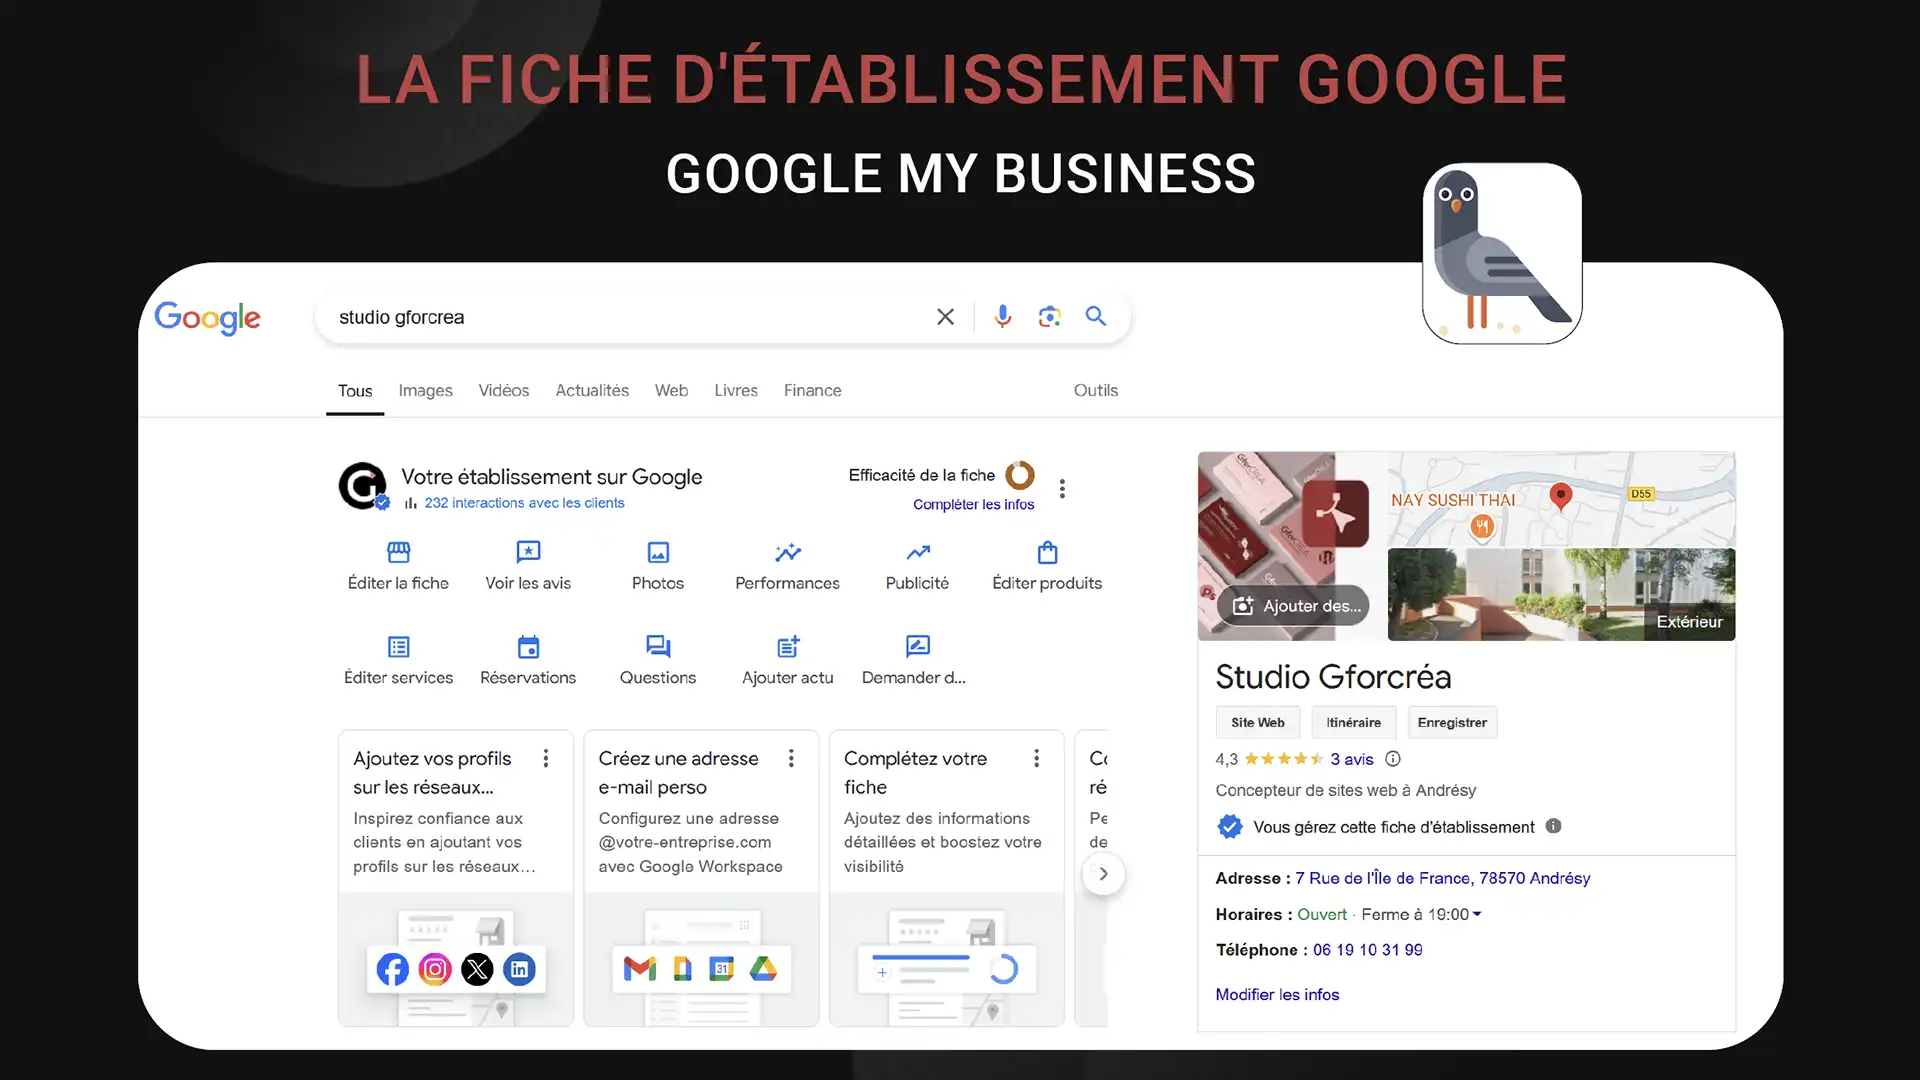Show next suggestion cards with arrow
Screen dimensions: 1920x1080
1103,874
